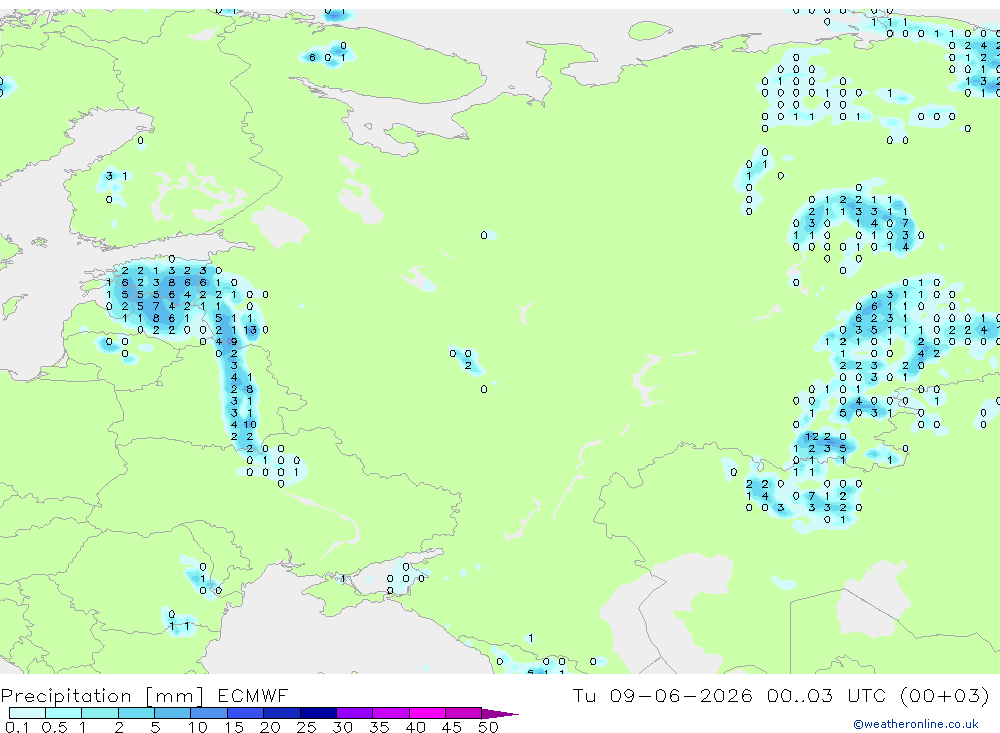The width and height of the screenshot is (1000, 733).
Task: Click the 'Tu' weekday abbreviation
Action: tap(584, 695)
